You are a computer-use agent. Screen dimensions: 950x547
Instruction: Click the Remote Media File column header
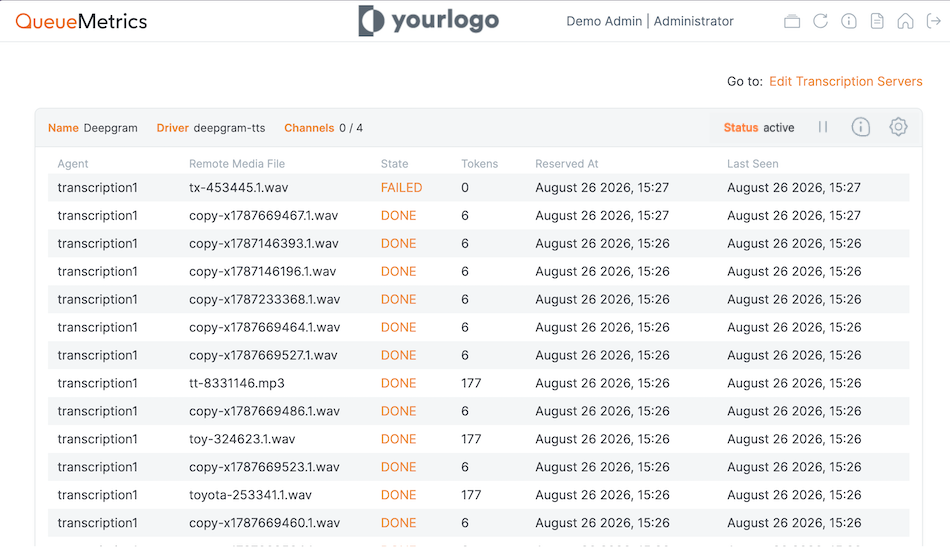pyautogui.click(x=237, y=164)
